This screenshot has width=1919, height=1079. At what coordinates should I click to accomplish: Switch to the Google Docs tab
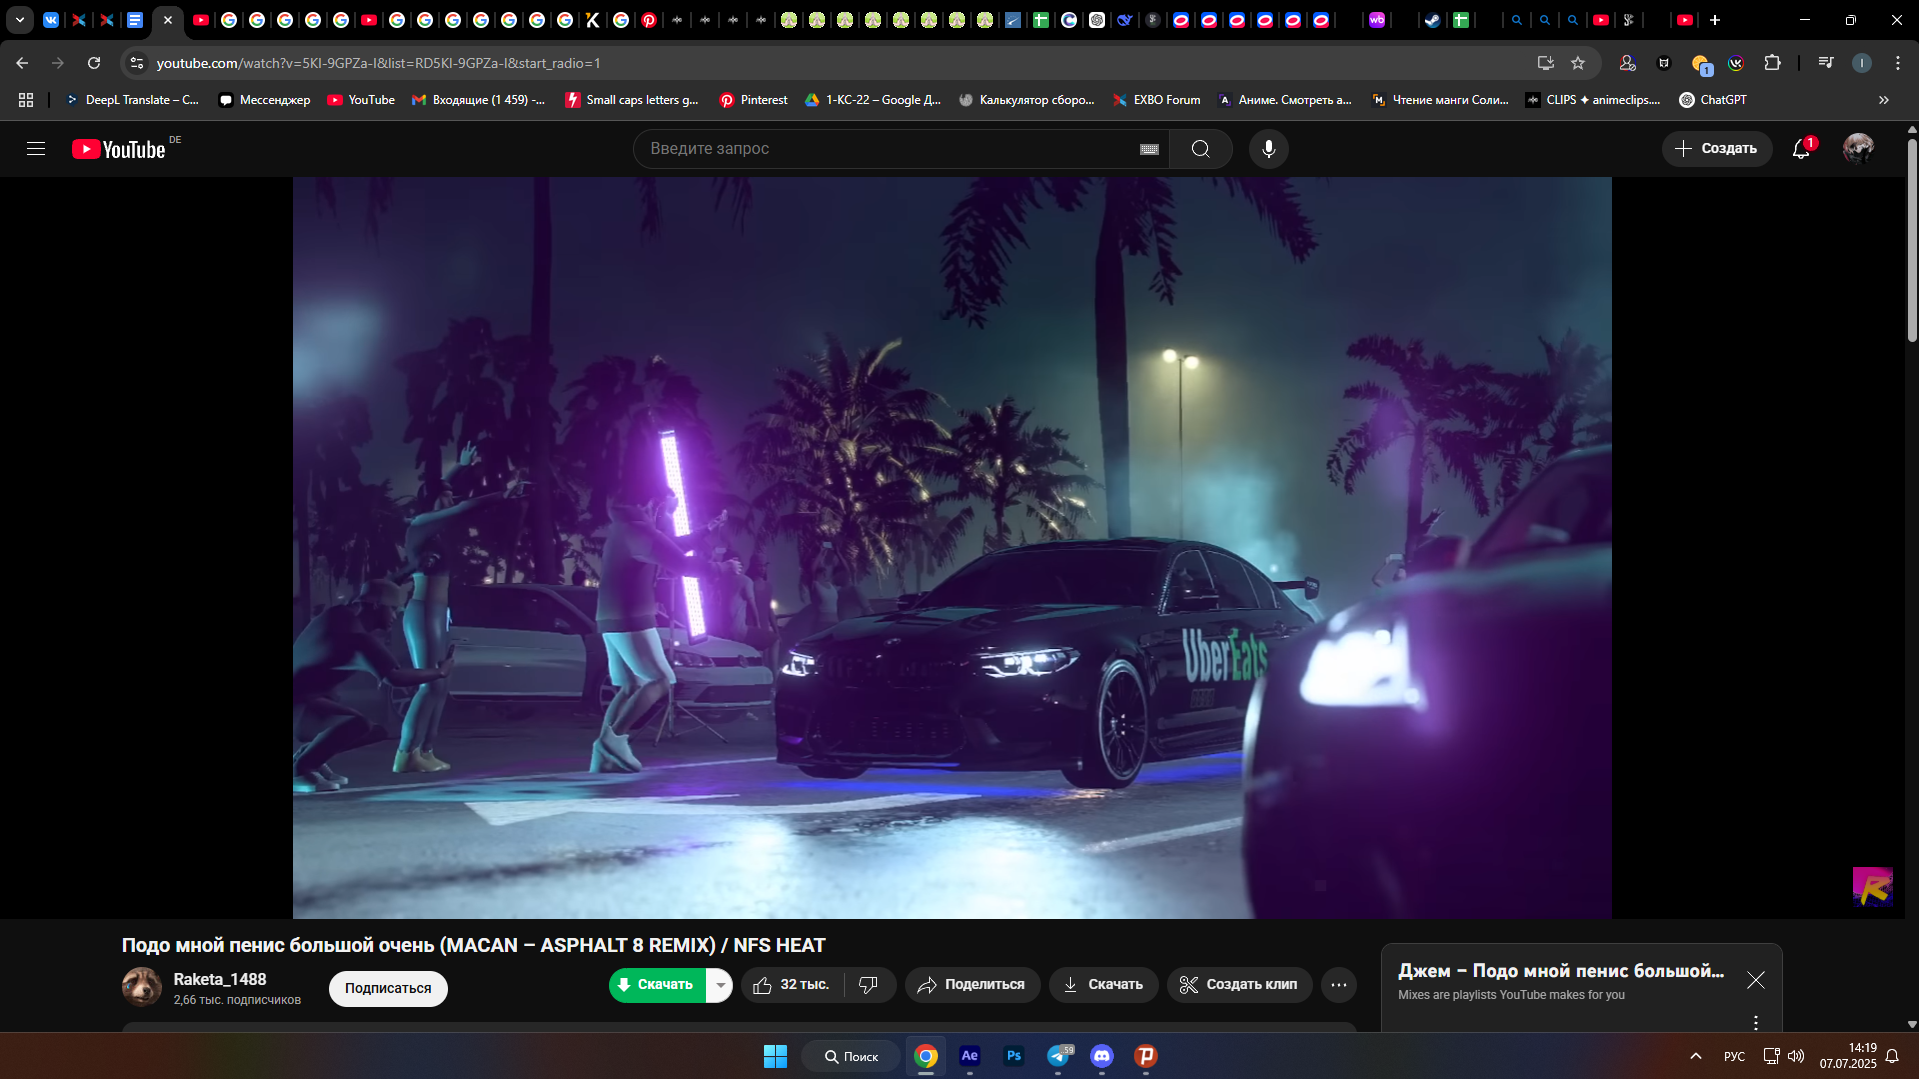[135, 20]
